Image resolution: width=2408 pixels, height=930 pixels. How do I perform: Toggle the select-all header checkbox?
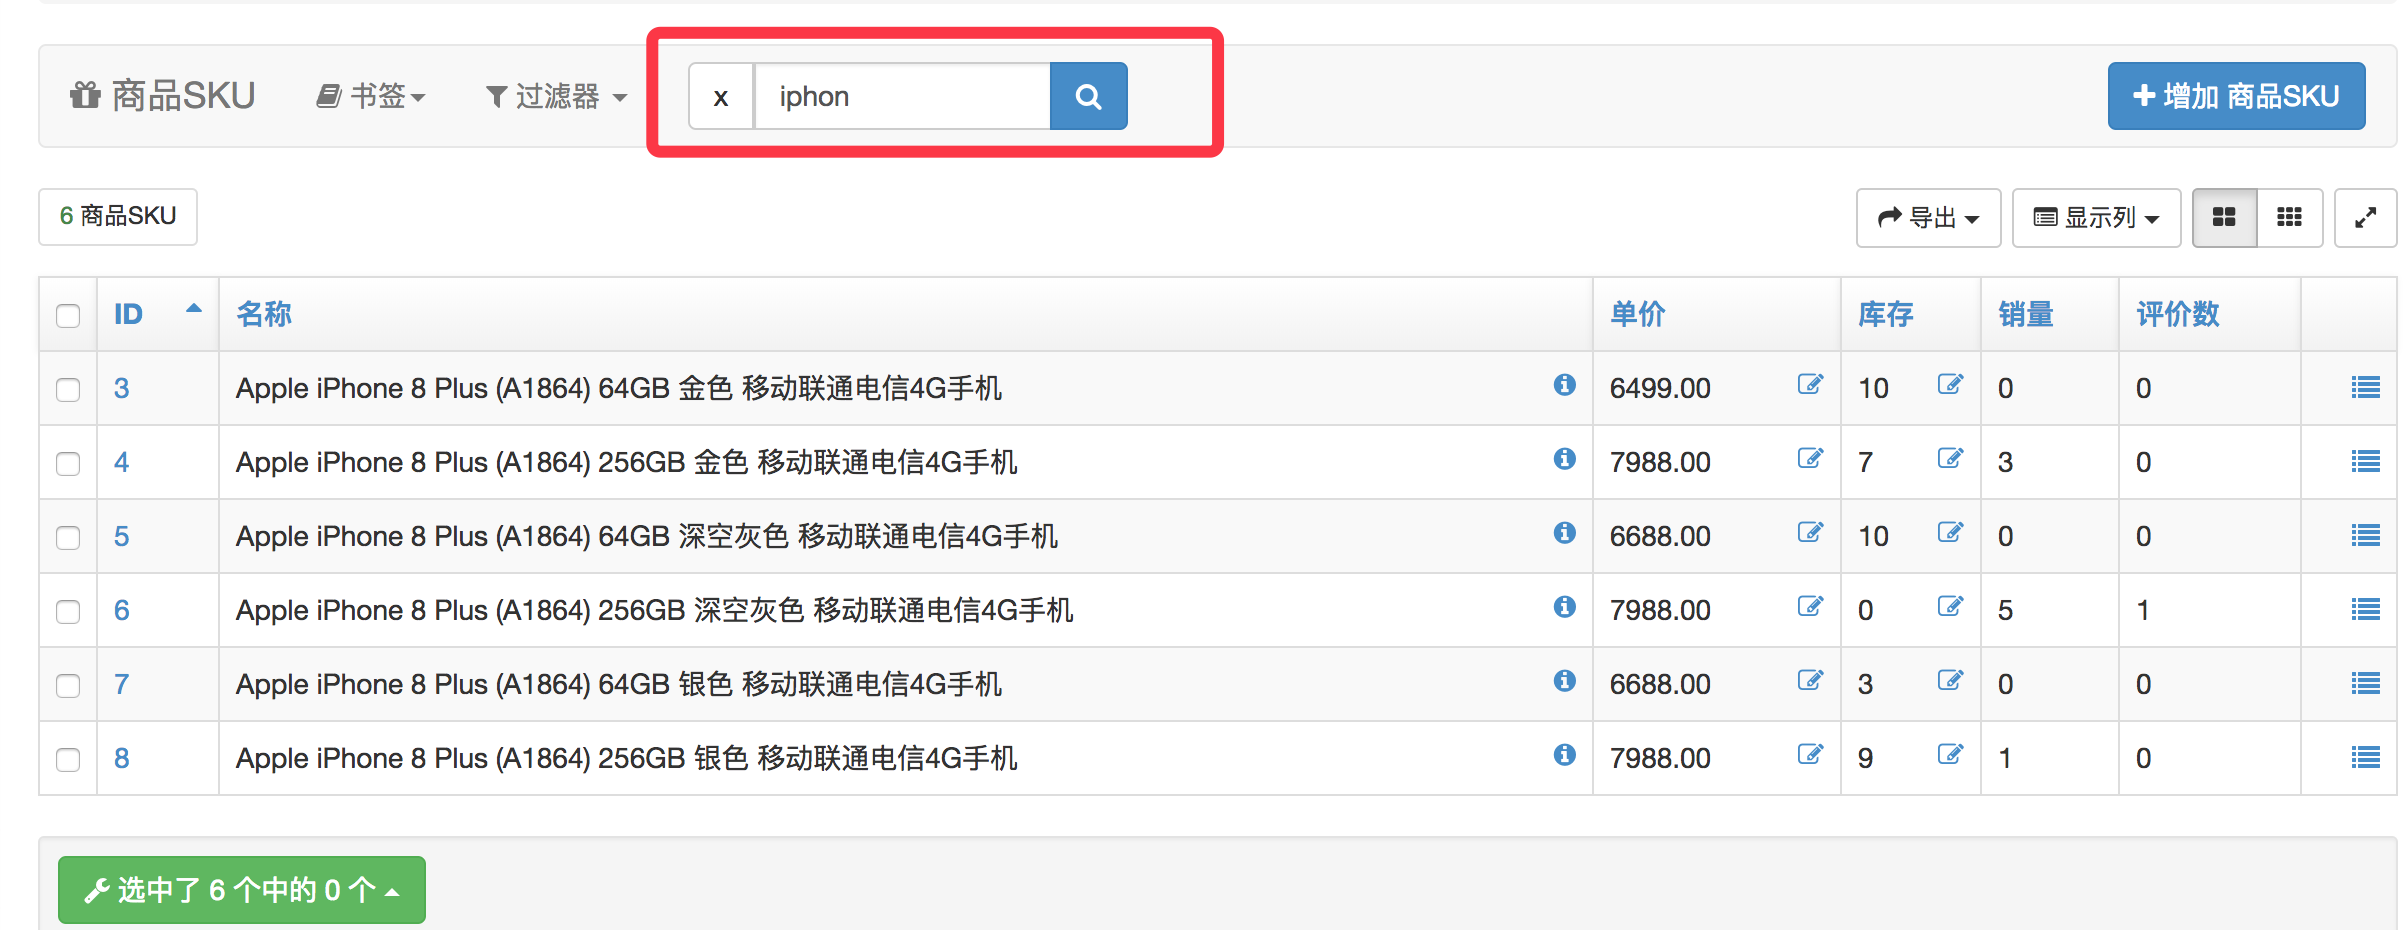pos(68,315)
